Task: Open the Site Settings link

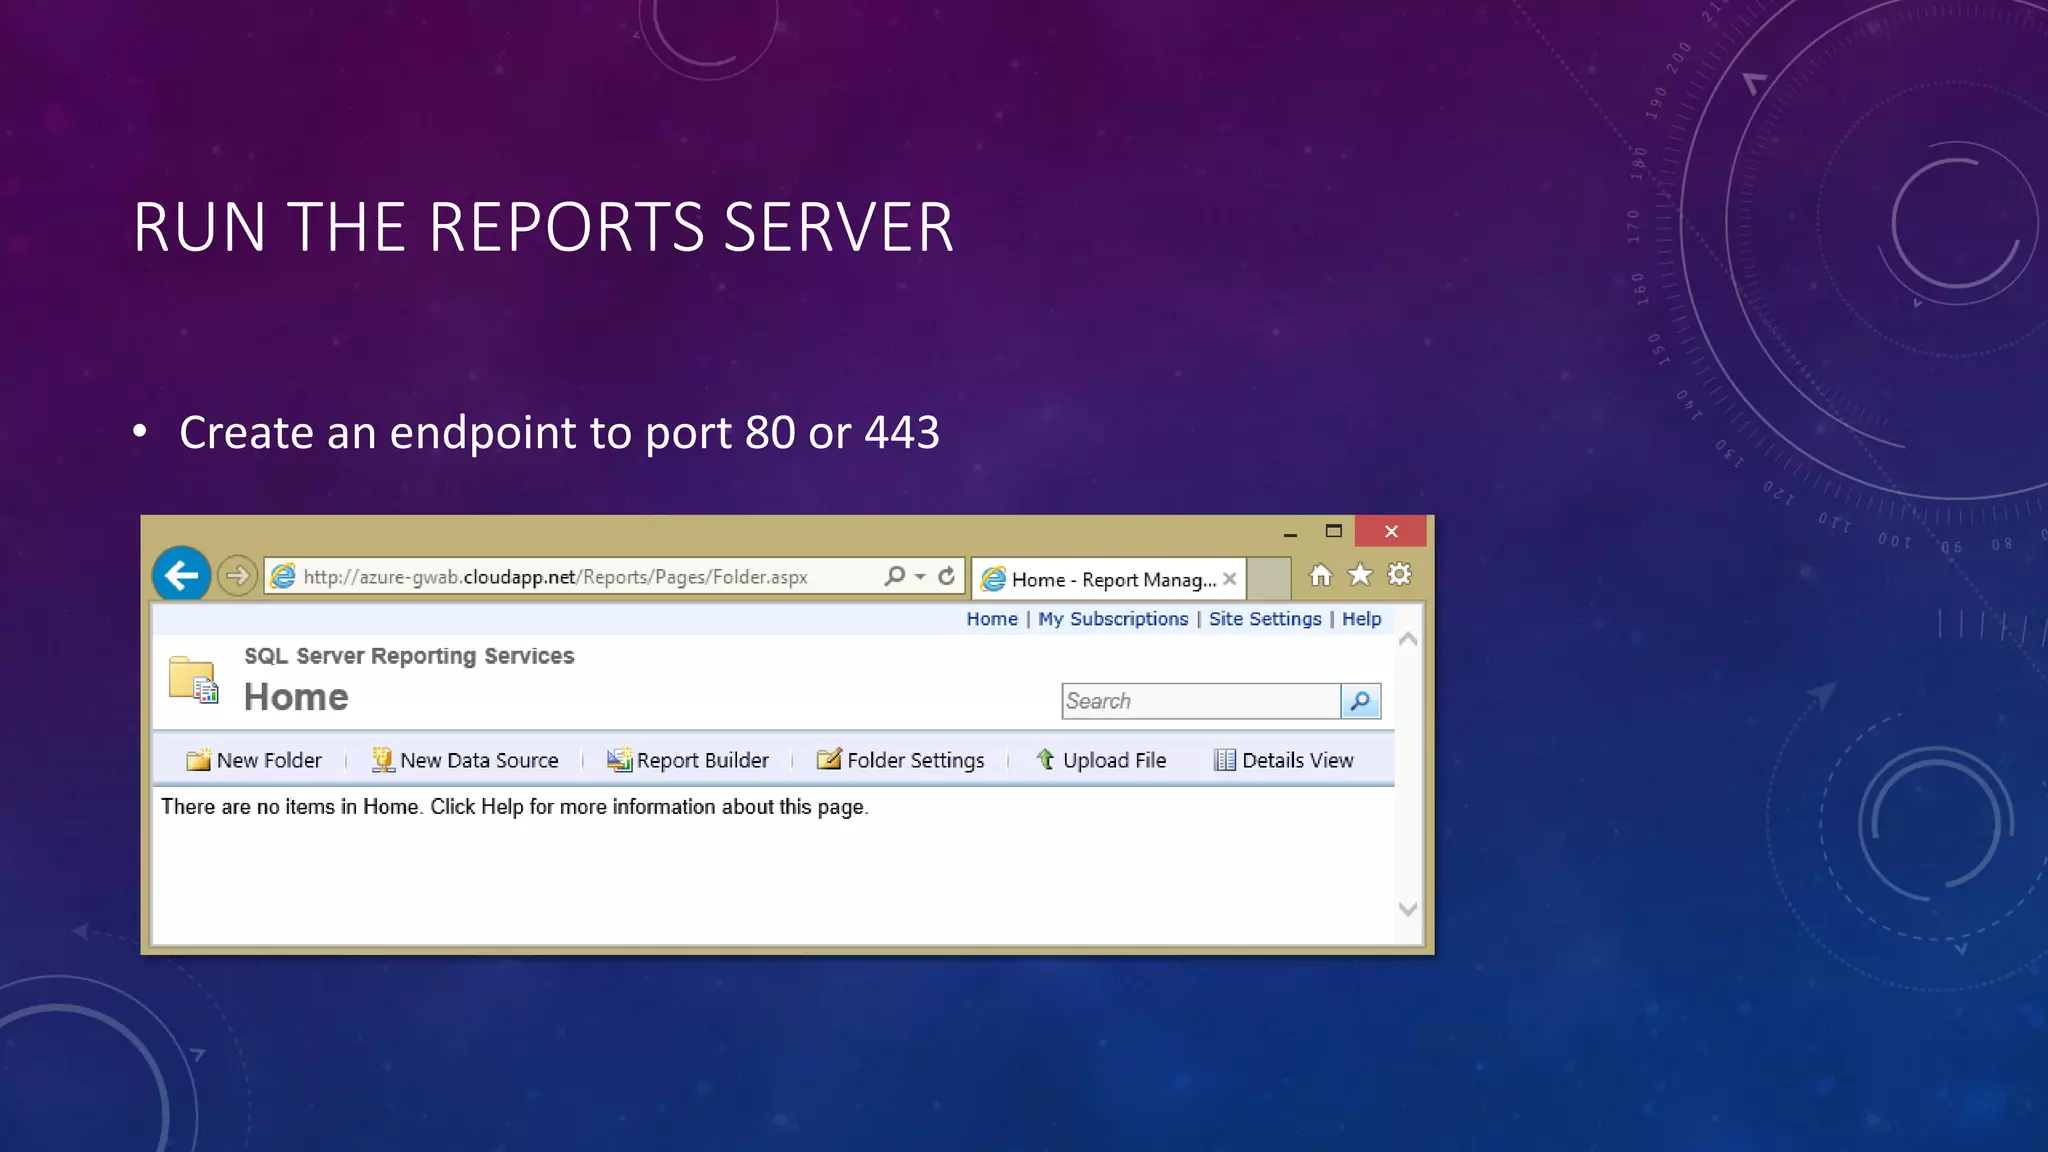Action: click(x=1265, y=619)
